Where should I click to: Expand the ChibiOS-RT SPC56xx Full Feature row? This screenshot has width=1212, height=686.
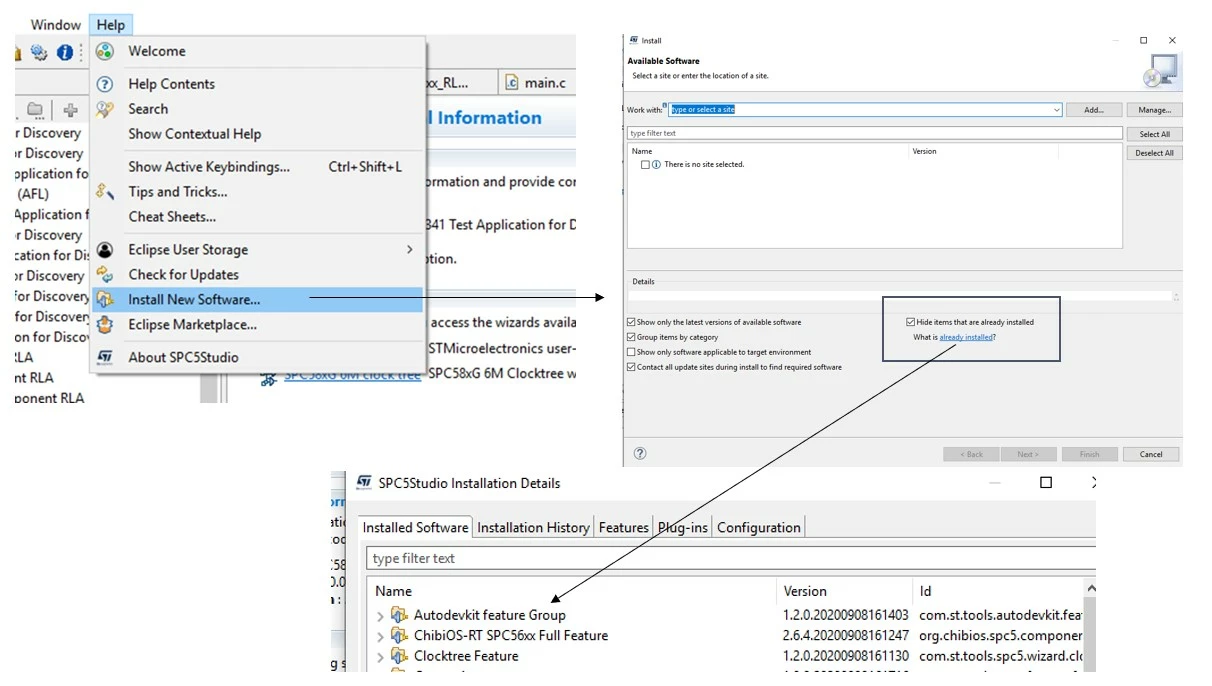(x=380, y=637)
